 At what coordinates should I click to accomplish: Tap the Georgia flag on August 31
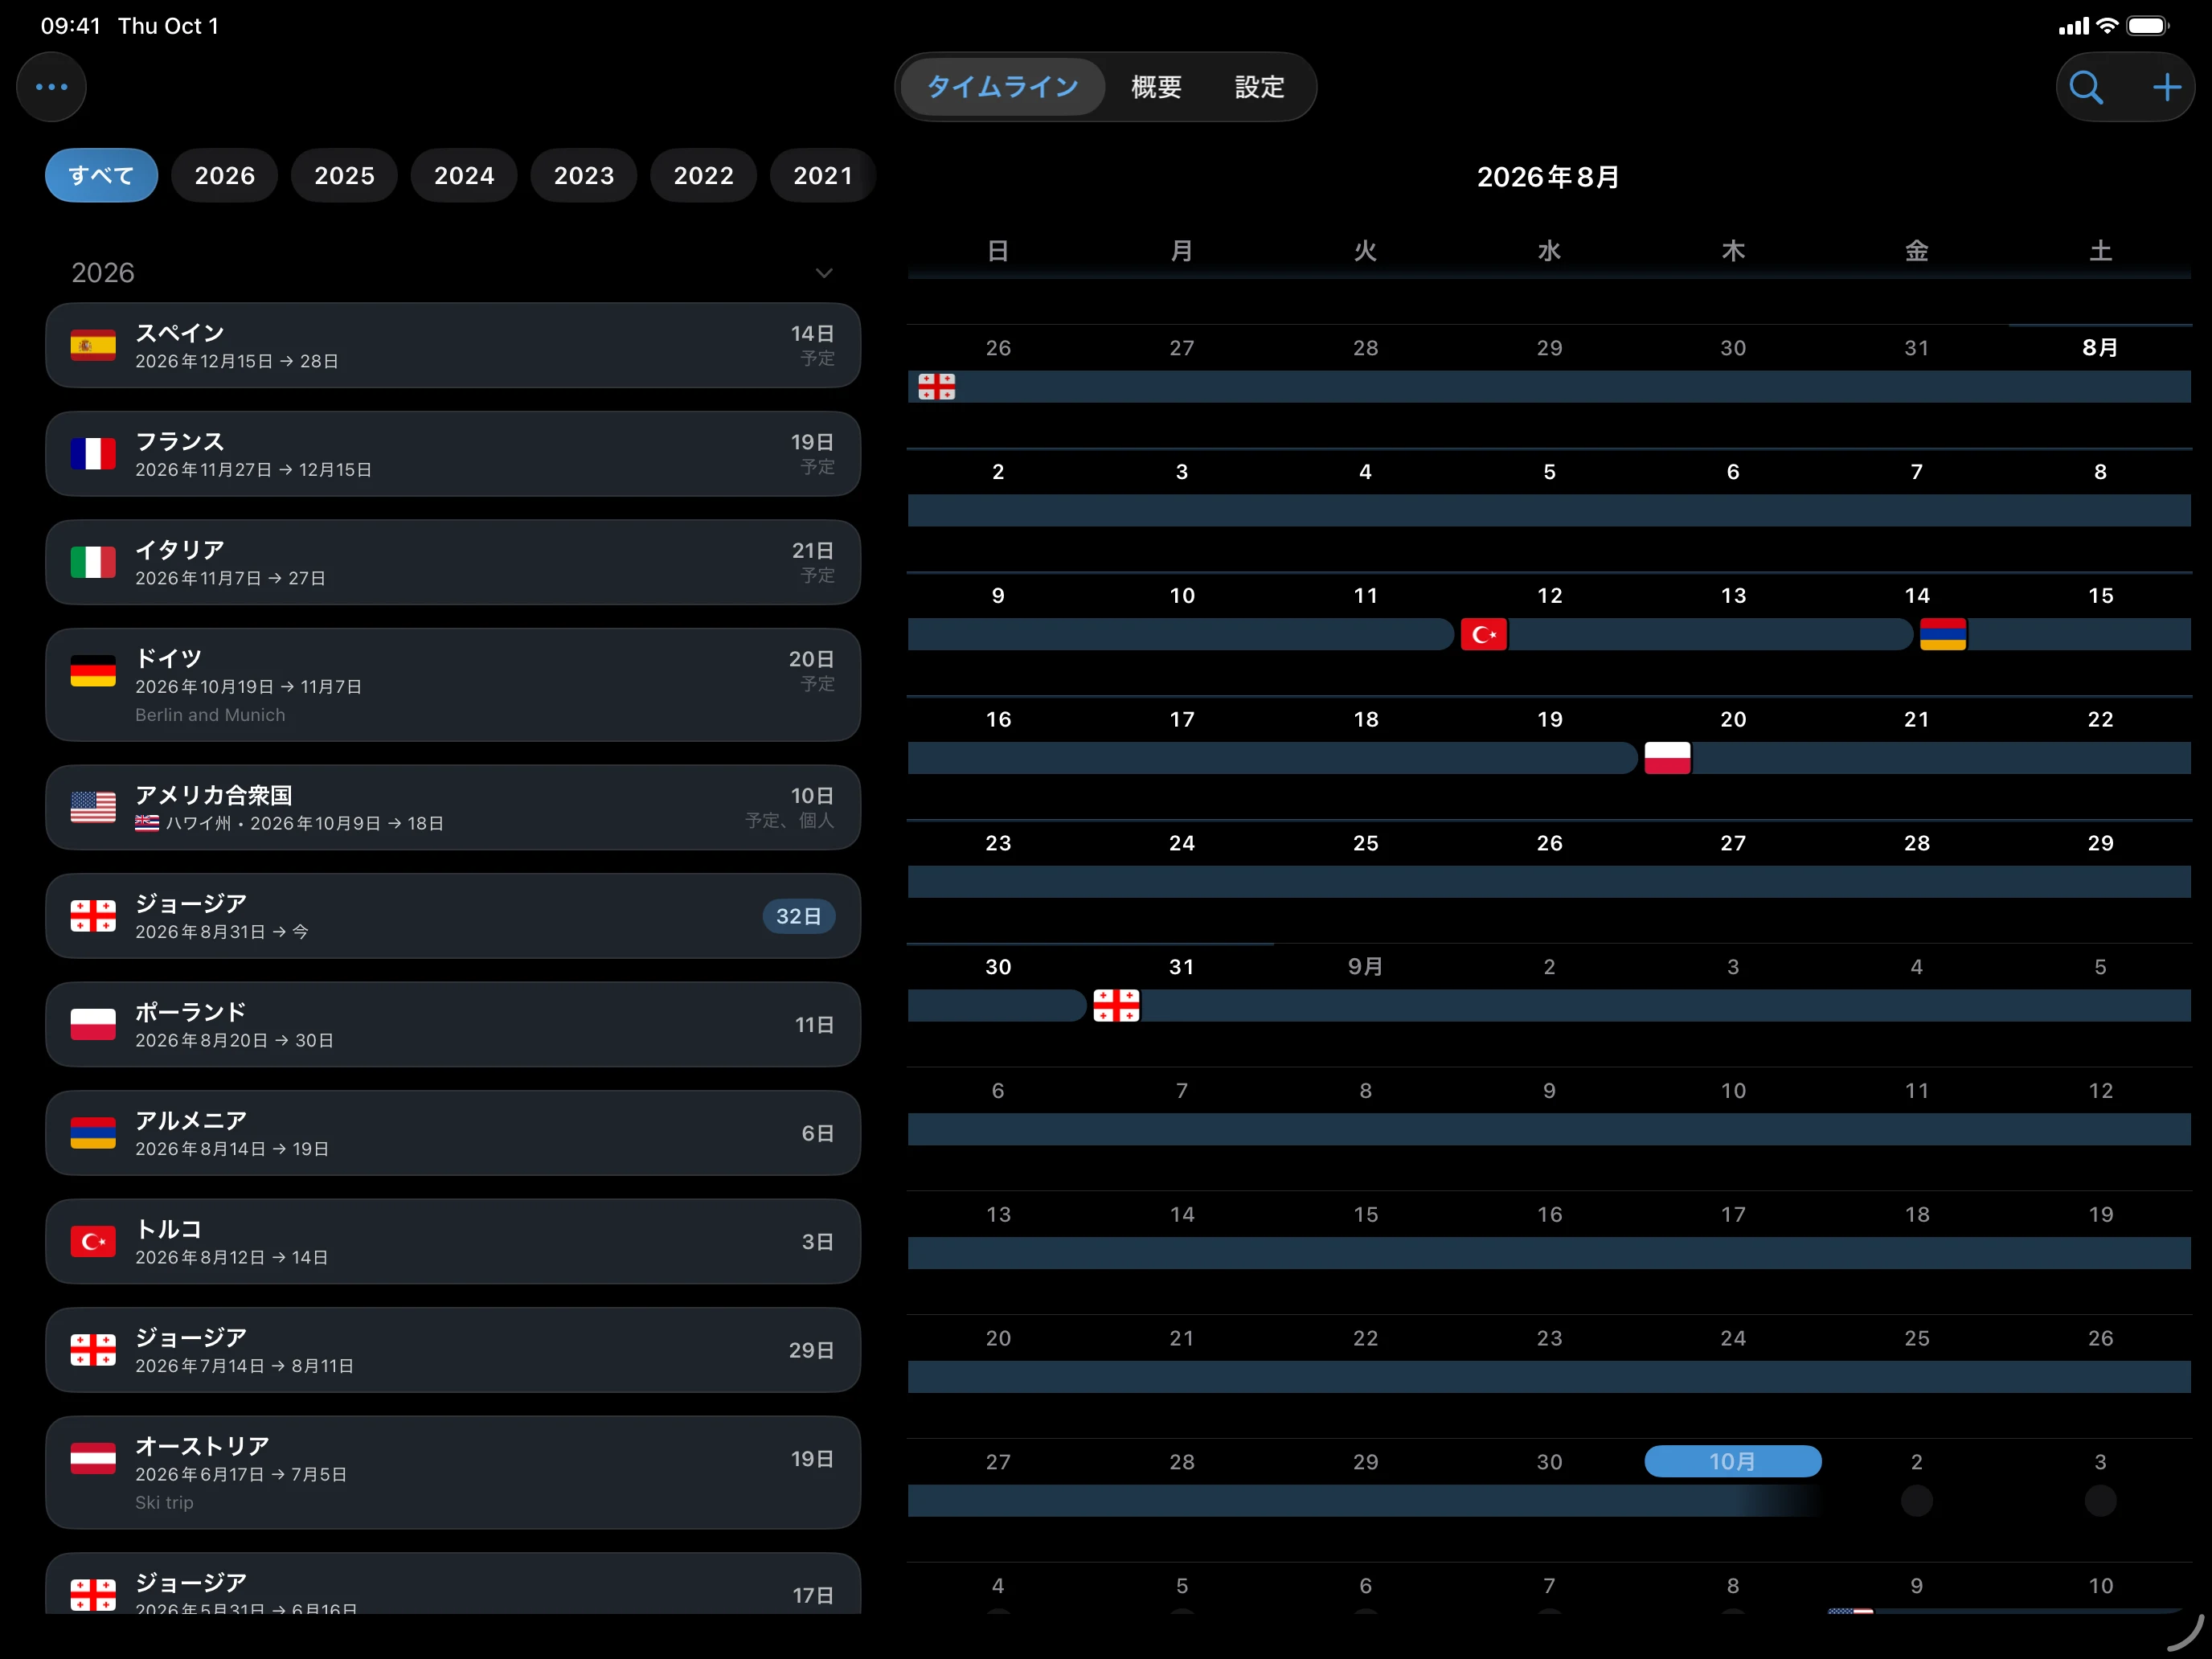click(x=1116, y=1005)
